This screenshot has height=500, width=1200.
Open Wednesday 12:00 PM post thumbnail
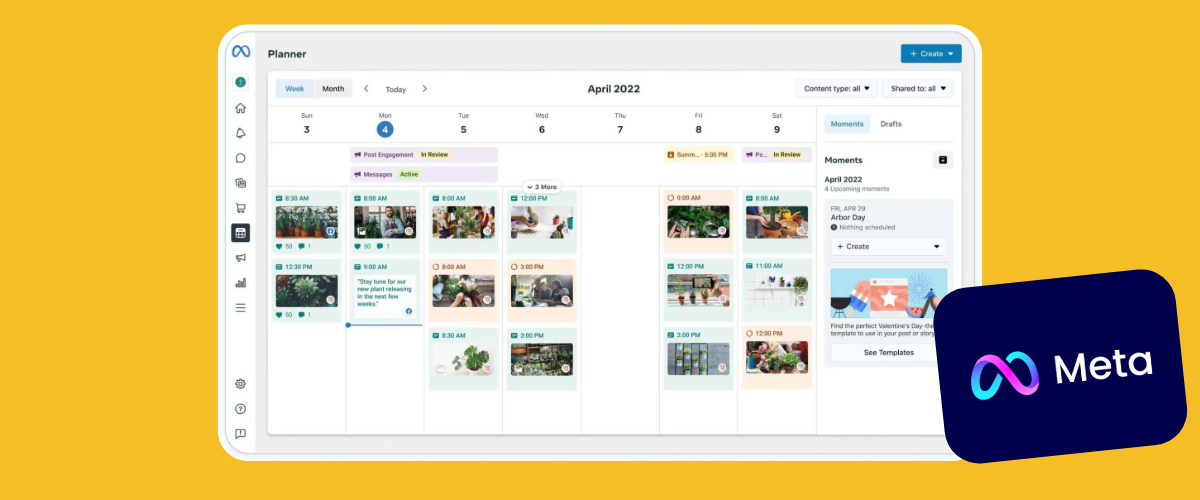click(x=542, y=222)
